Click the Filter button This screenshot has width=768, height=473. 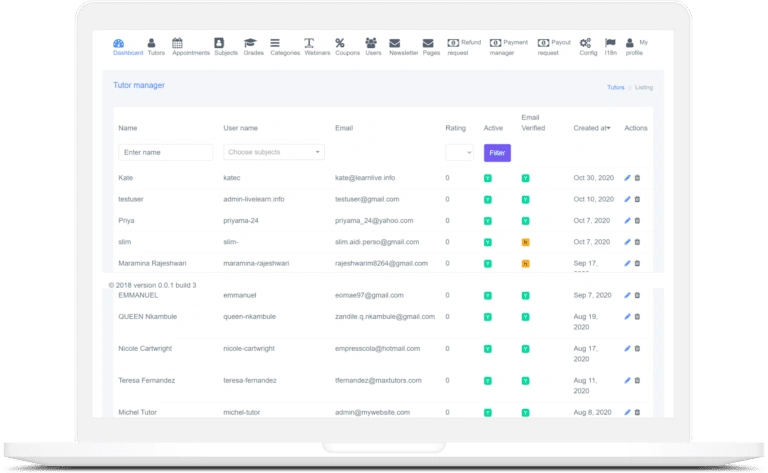497,153
